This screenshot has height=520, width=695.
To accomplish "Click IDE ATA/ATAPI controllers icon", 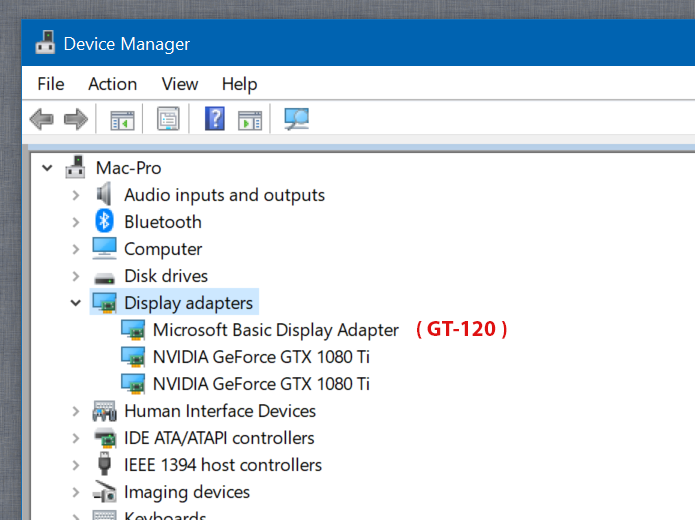I will coord(105,438).
